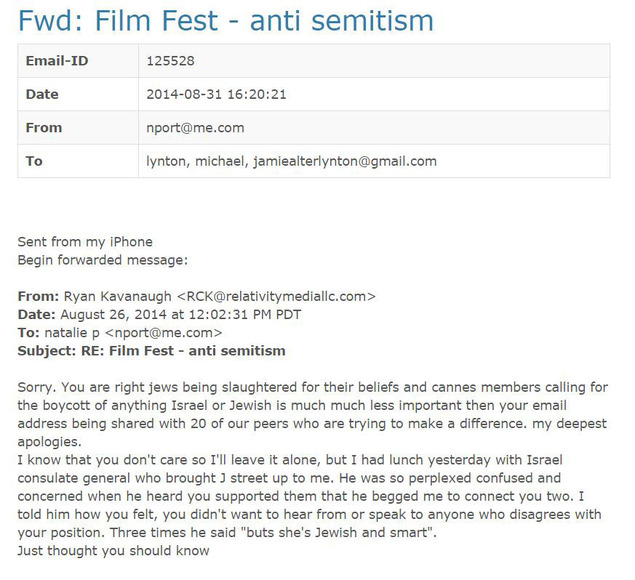Click recipient jamiealterlynton@gmail.com
Viewport: 635px width, 580px height.
pyautogui.click(x=345, y=162)
